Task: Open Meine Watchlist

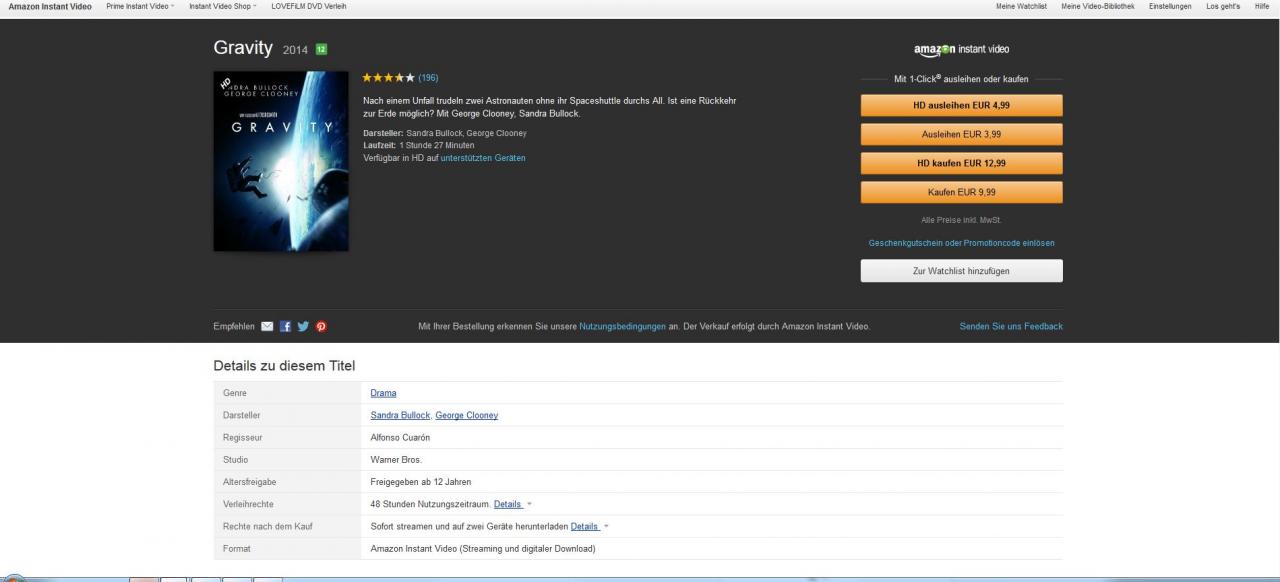Action: coord(1021,7)
